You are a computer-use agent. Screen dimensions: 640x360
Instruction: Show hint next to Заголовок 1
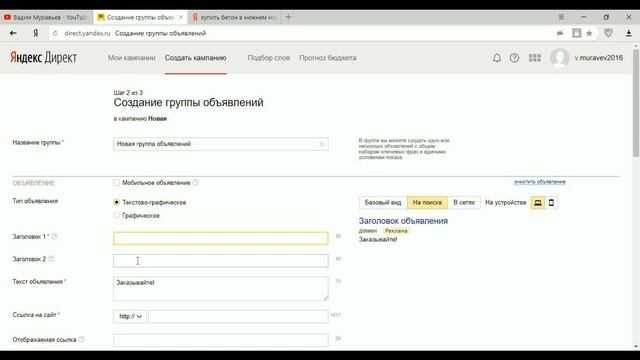55,236
